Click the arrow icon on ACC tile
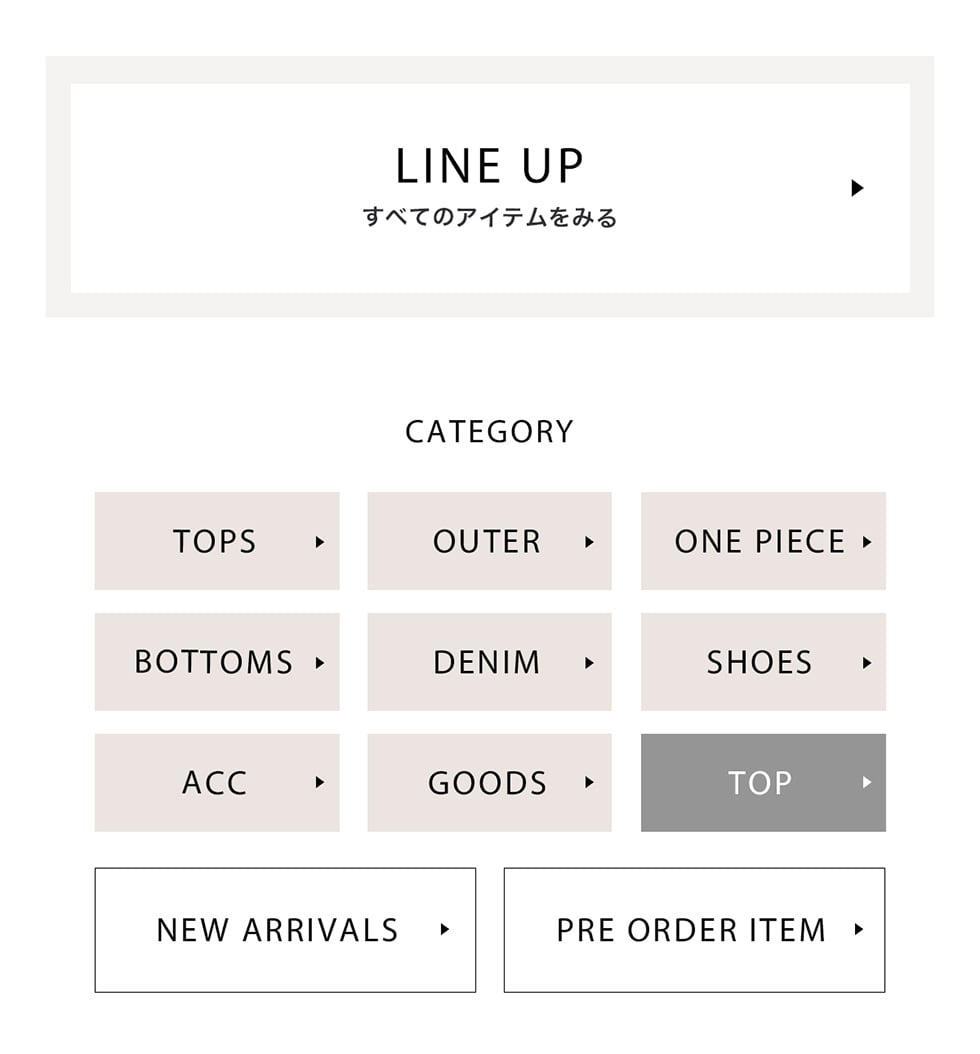The height and width of the screenshot is (1054, 980). (320, 782)
